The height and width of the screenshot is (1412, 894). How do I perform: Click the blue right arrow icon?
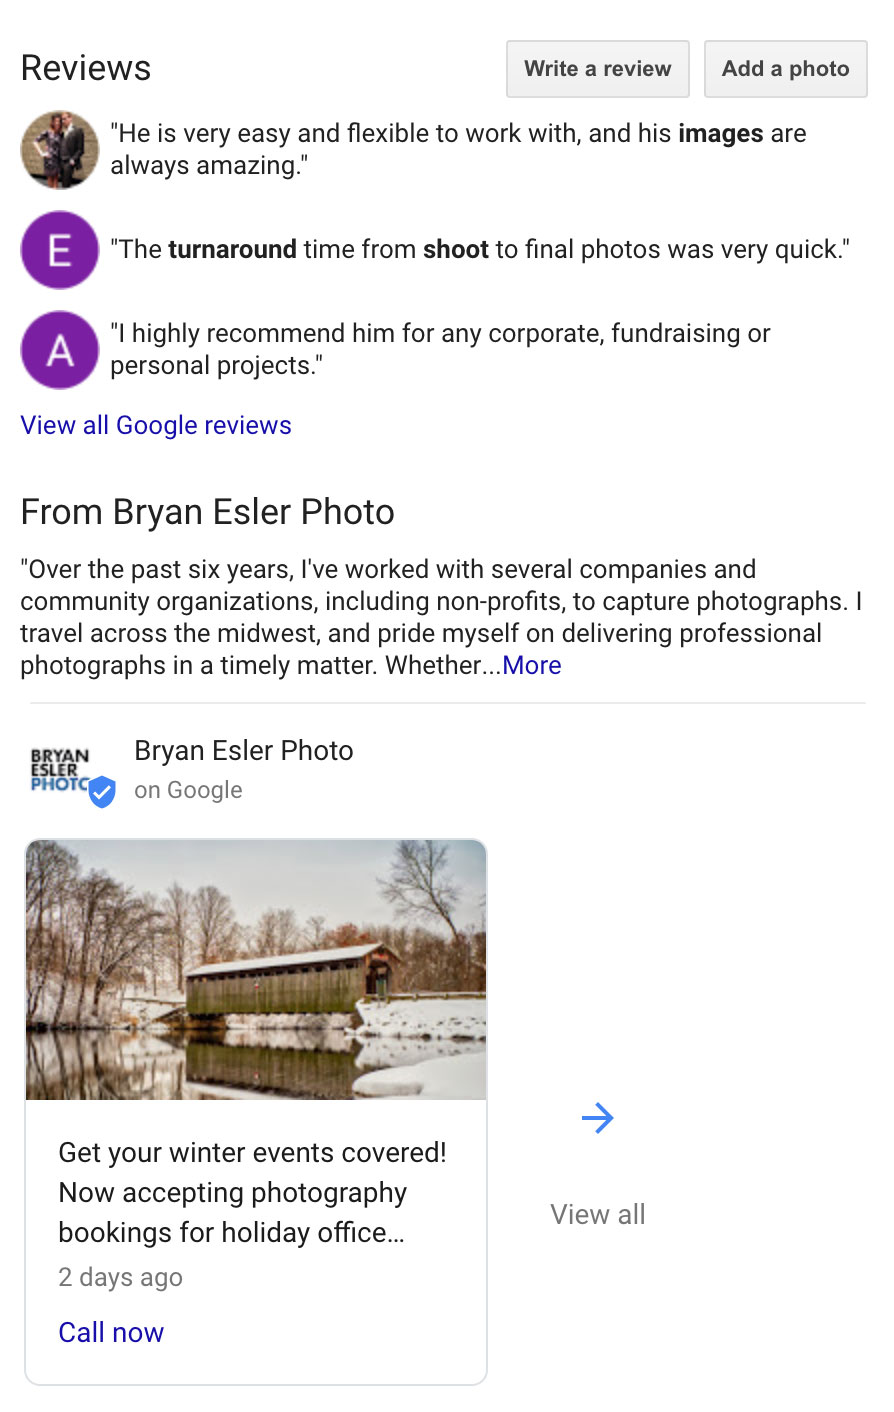(597, 1118)
